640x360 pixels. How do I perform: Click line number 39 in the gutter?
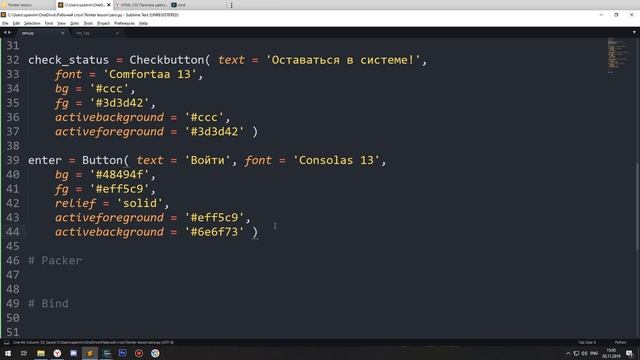[x=13, y=160]
